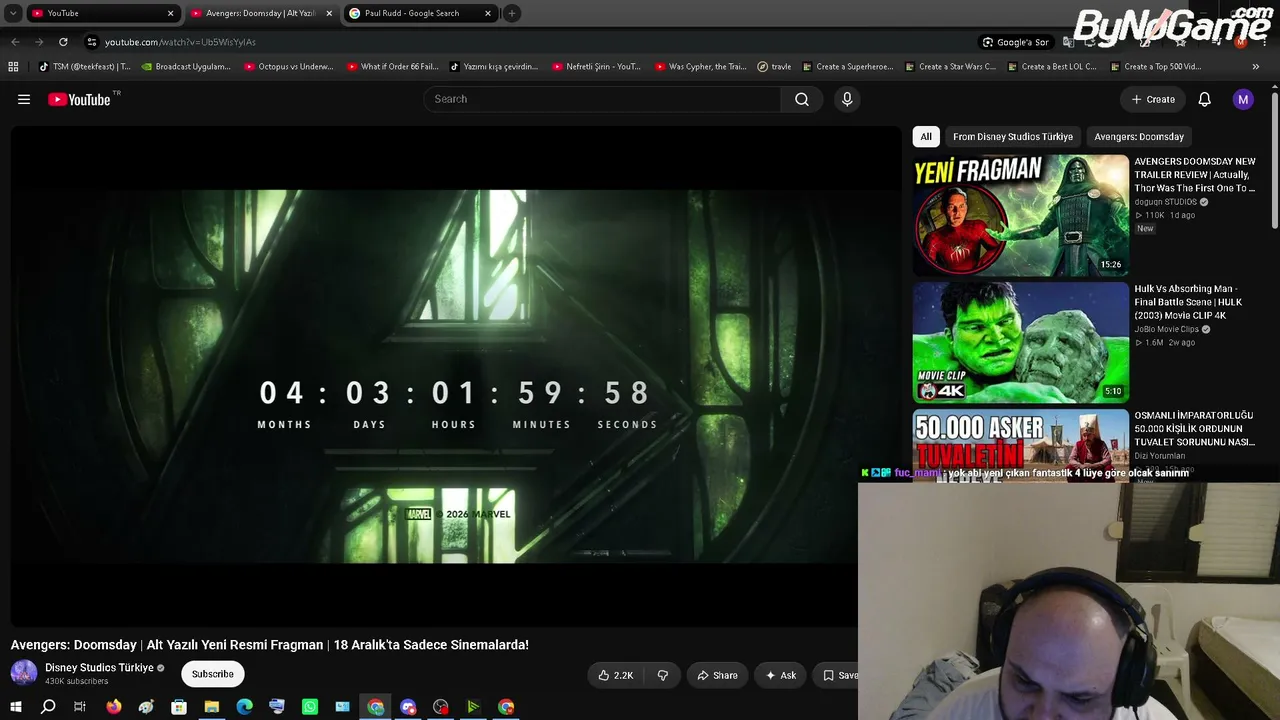Click the Google'a Sor lens button
The image size is (1280, 720).
pyautogui.click(x=1015, y=42)
